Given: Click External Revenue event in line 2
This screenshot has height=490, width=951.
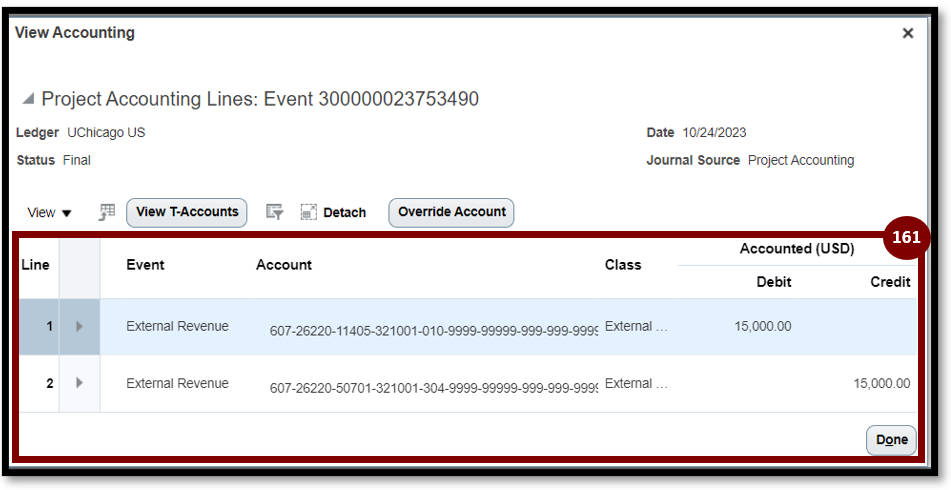Looking at the screenshot, I should point(177,383).
